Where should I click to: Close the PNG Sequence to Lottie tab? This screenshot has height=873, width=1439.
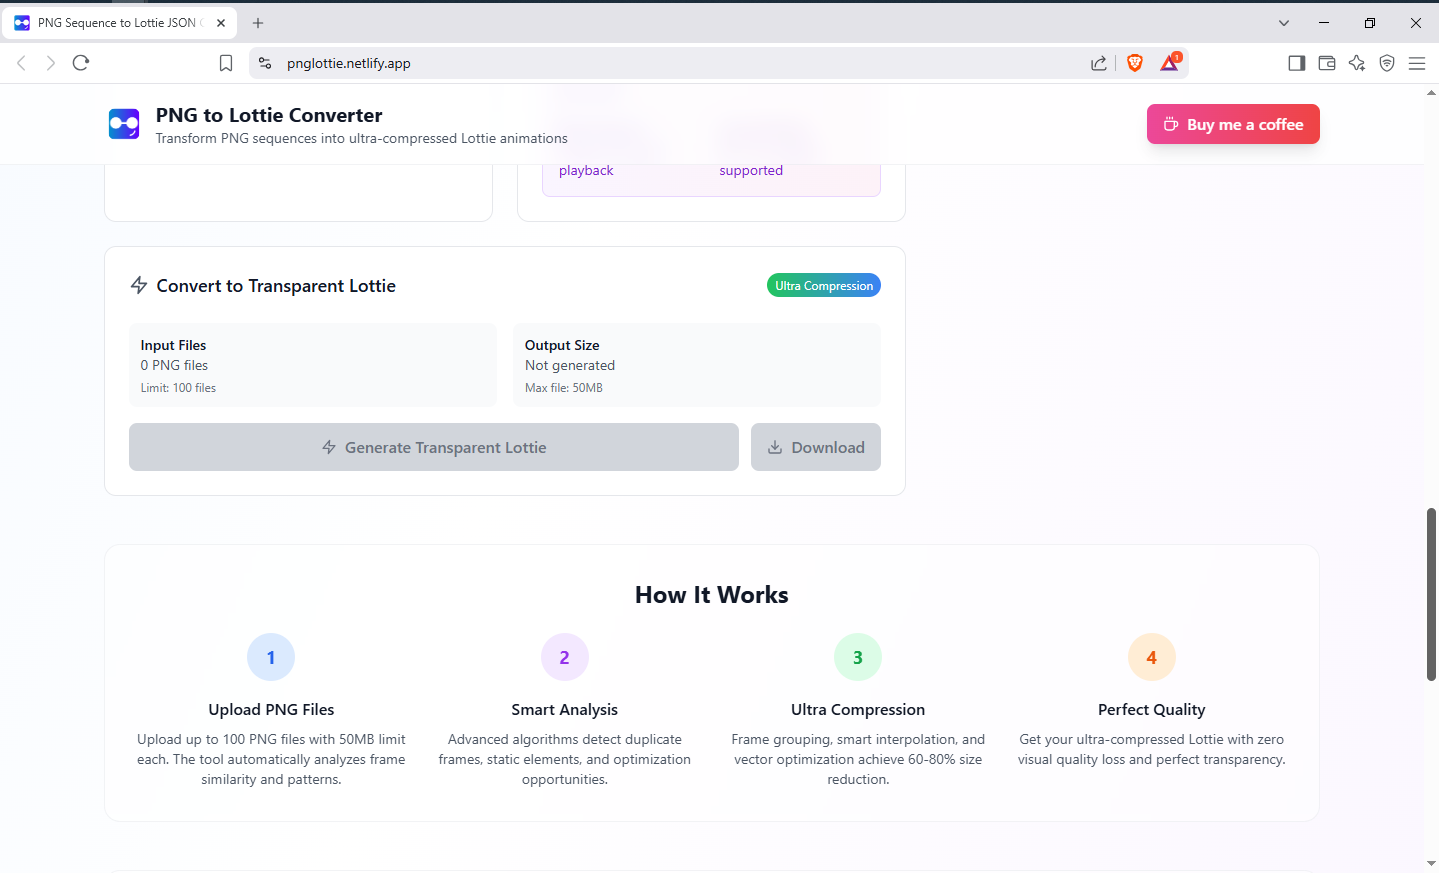(x=220, y=22)
